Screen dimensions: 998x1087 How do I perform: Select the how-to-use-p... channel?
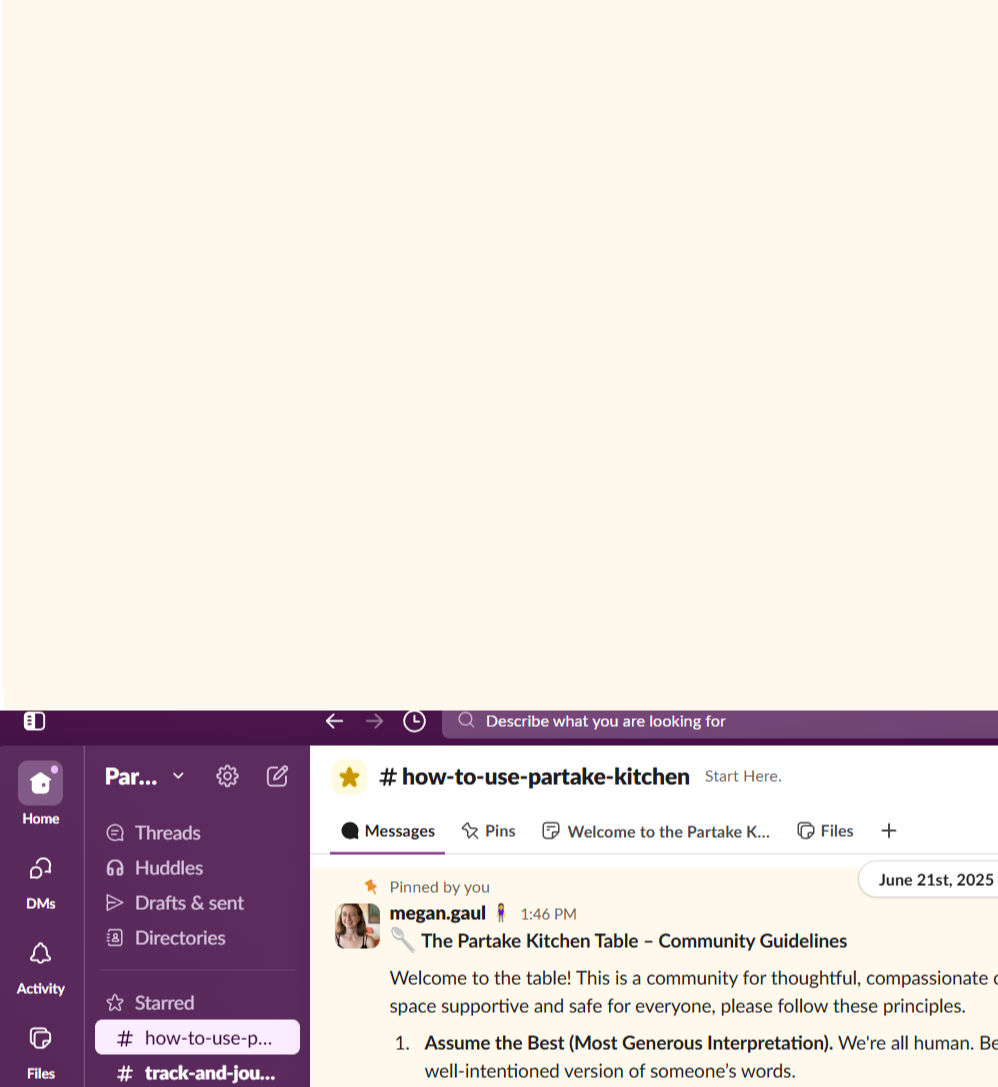(x=198, y=1037)
